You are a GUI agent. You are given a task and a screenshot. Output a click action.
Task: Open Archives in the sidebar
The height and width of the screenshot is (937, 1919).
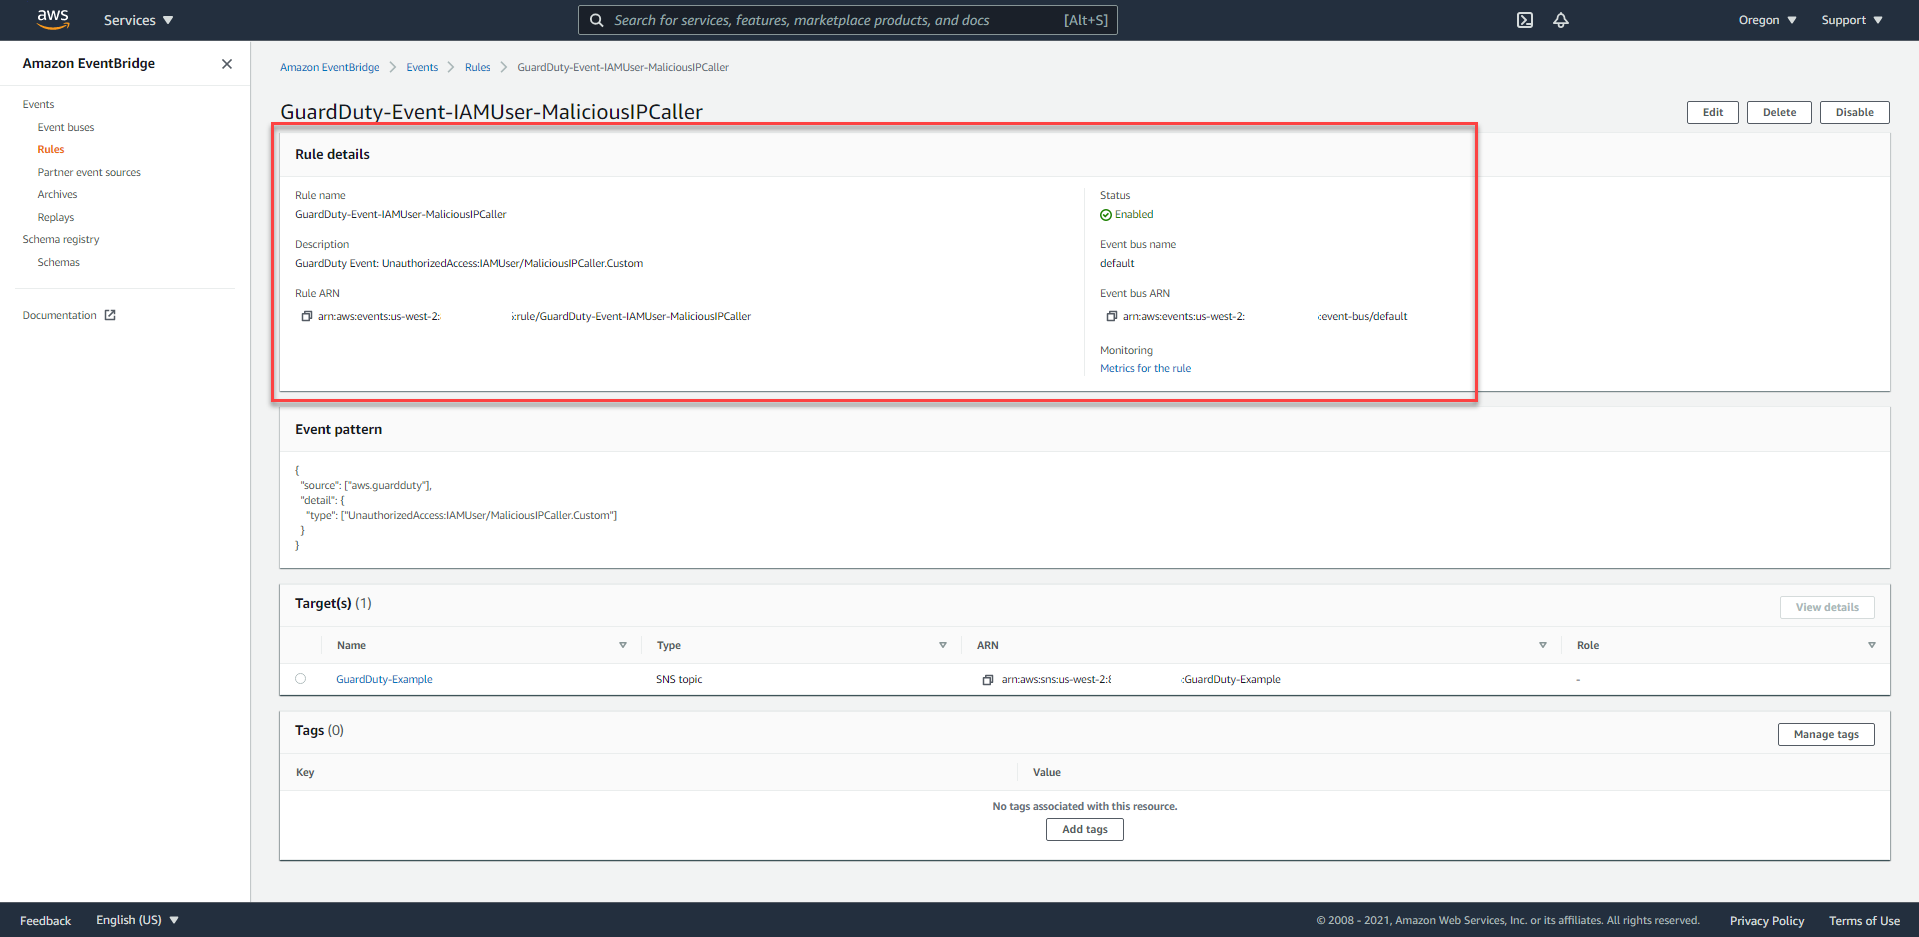tap(57, 194)
